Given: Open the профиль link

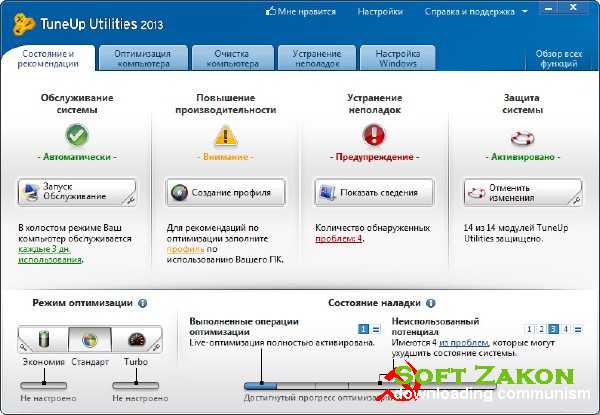Looking at the screenshot, I should [x=186, y=249].
